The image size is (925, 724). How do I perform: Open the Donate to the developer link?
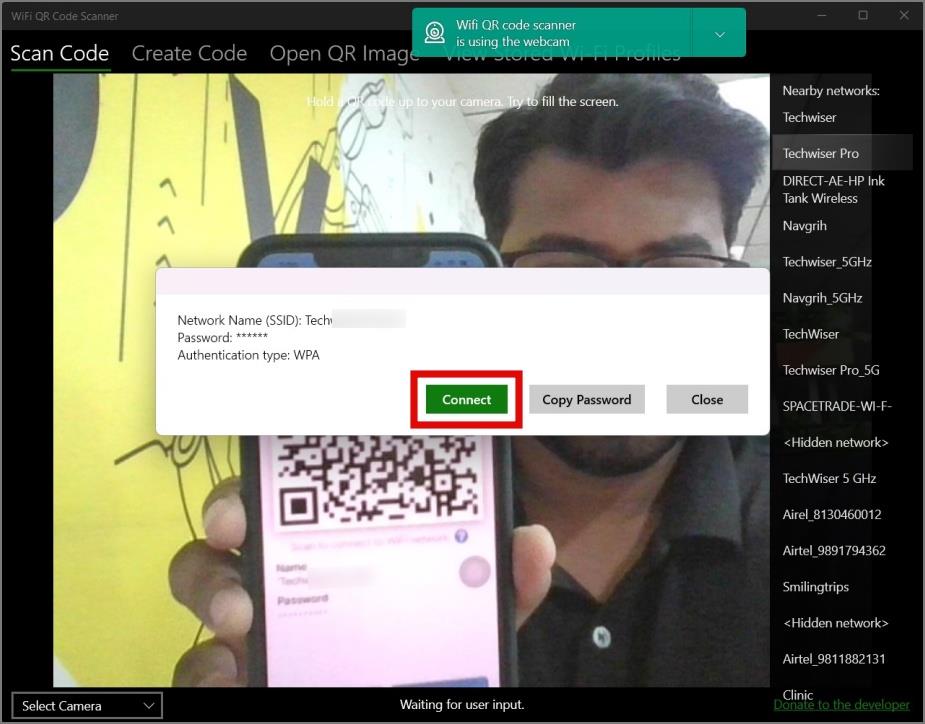pyautogui.click(x=842, y=705)
